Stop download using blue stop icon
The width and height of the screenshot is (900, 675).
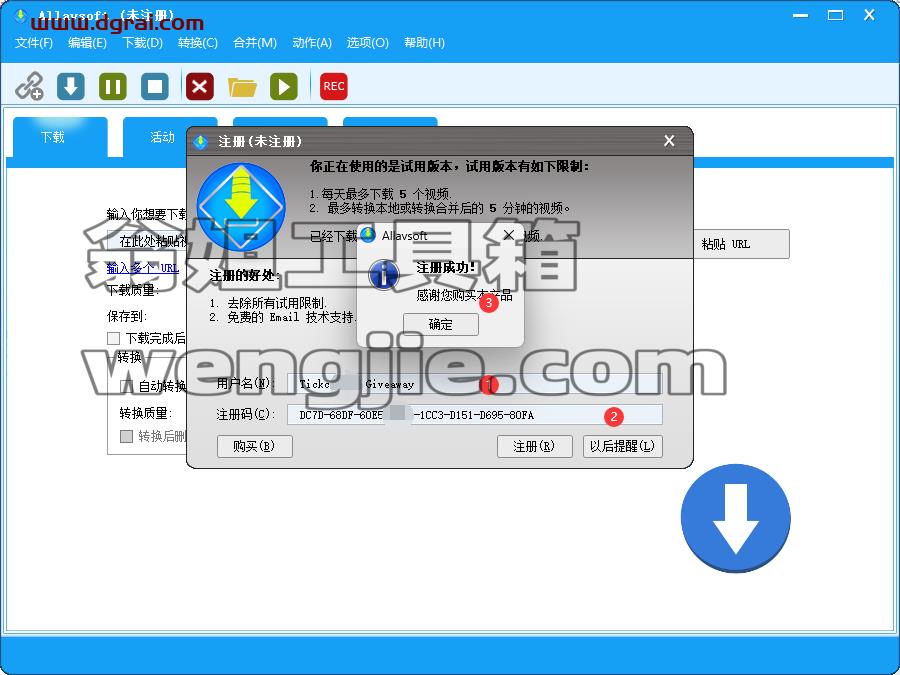coord(155,86)
